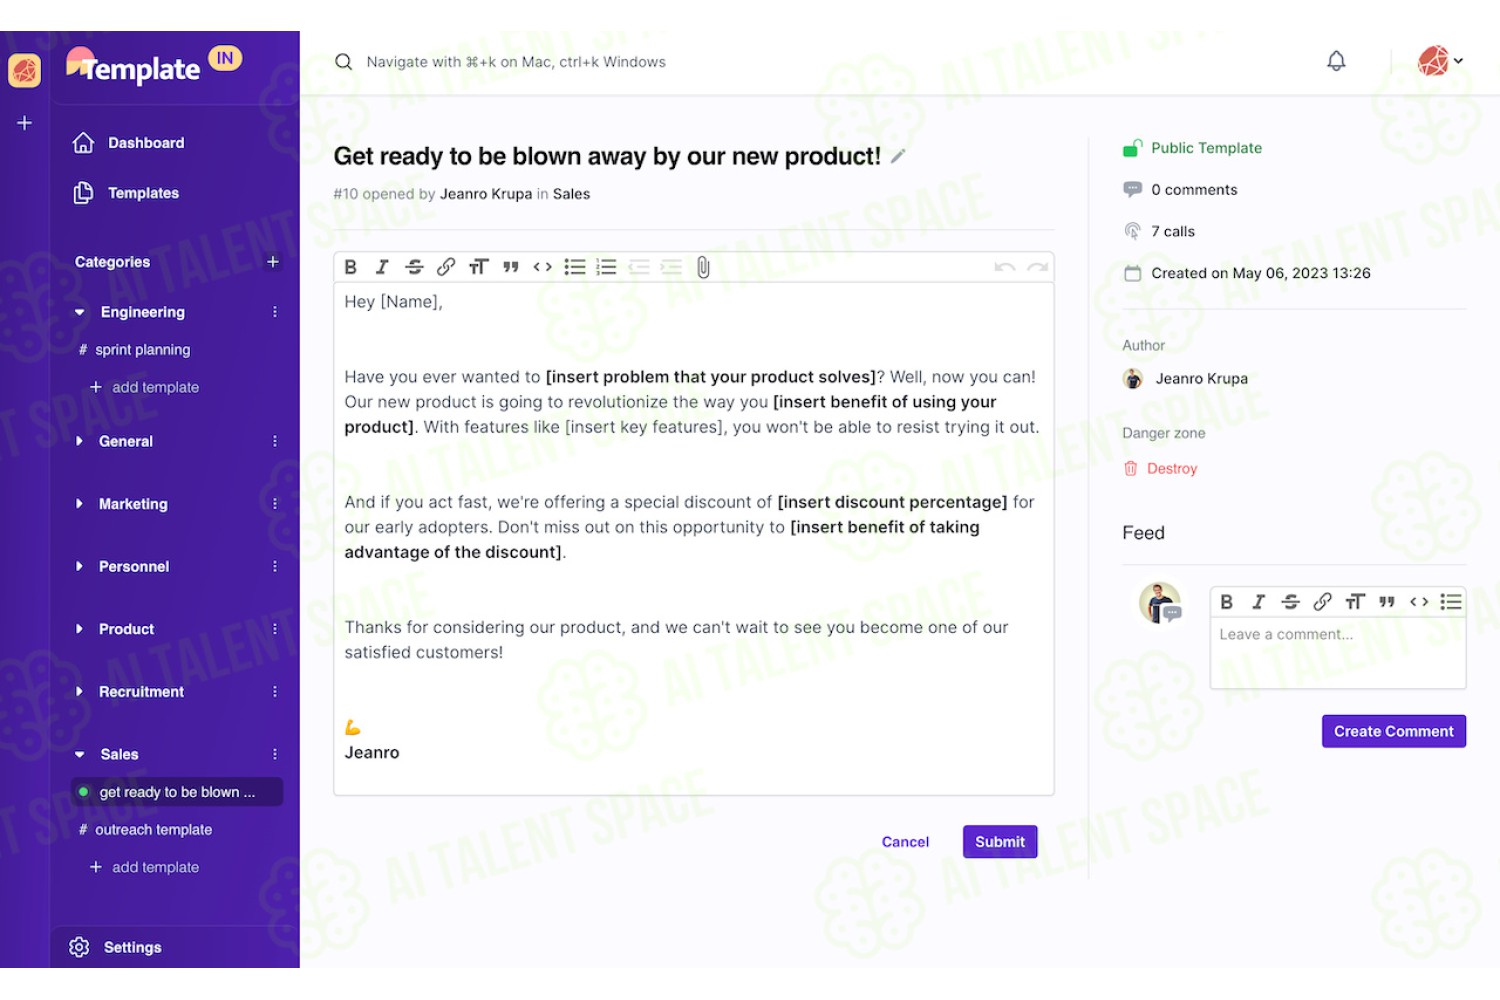Click the attachment paperclip icon
Screen dimensions: 1500x1000
coord(703,267)
